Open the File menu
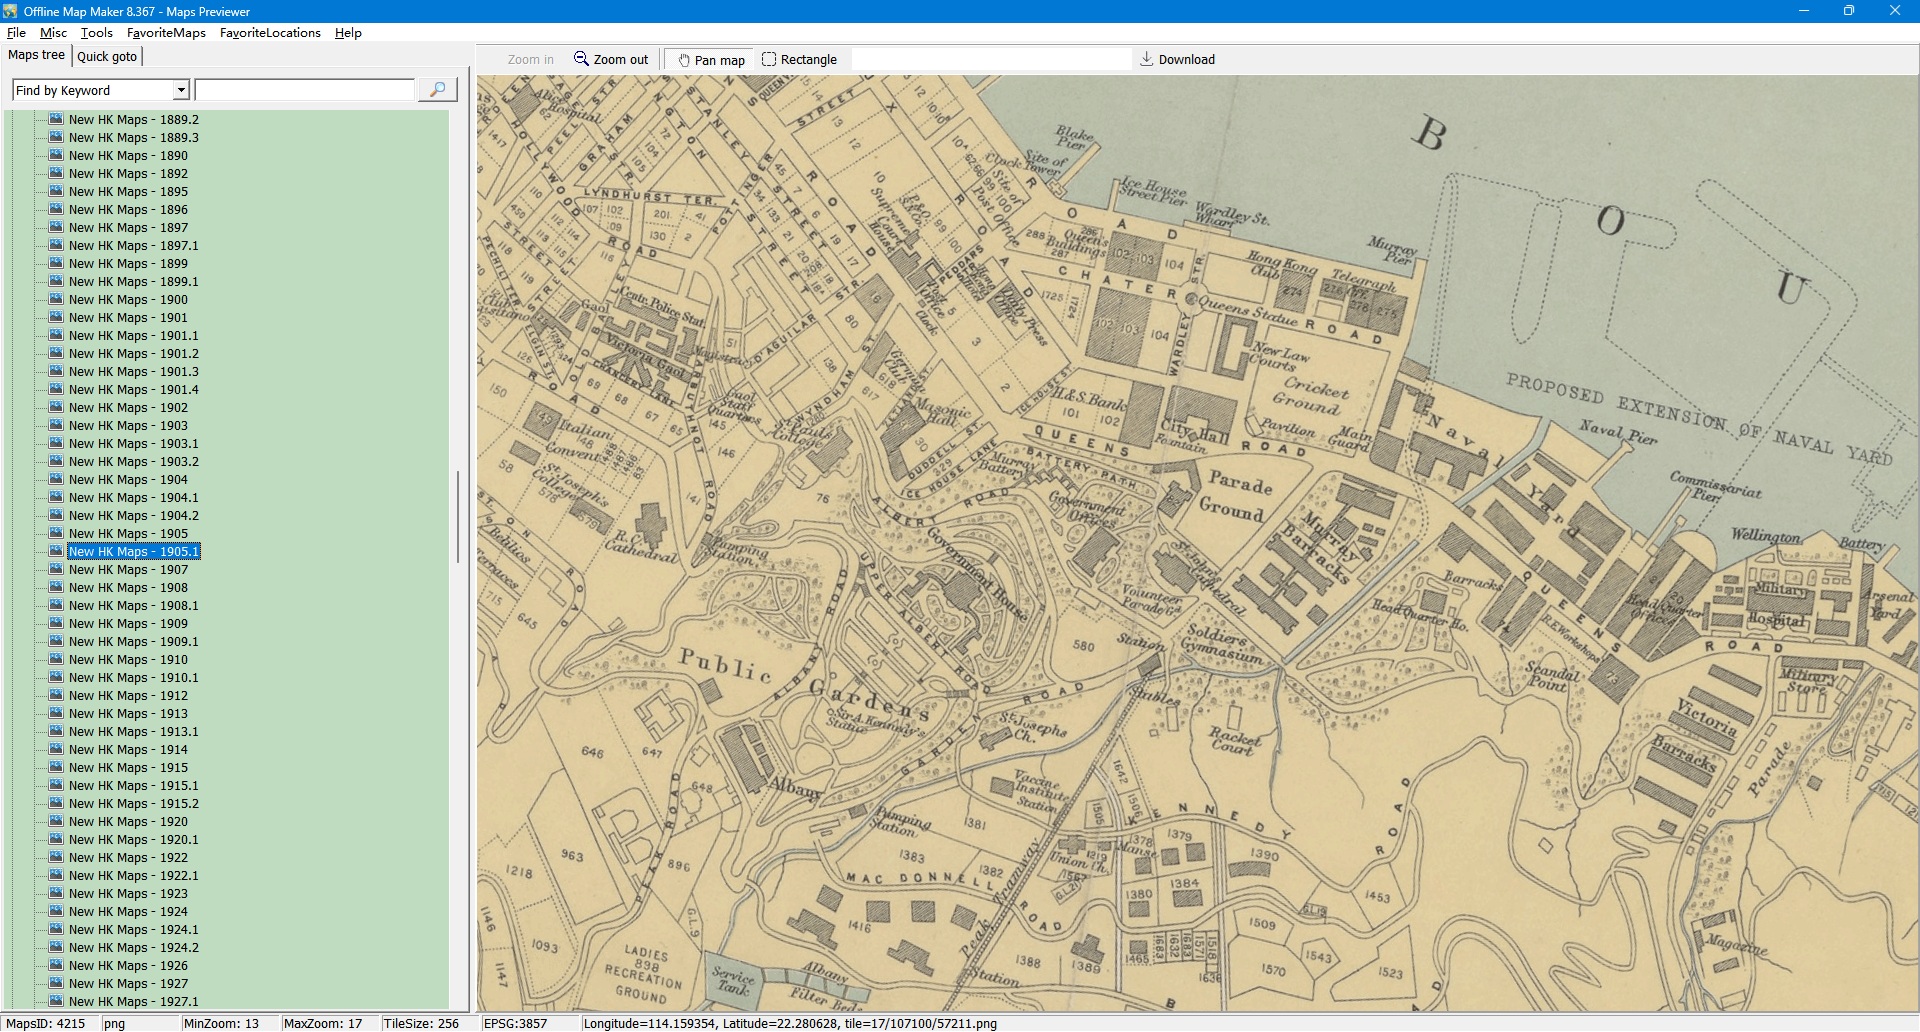This screenshot has width=1920, height=1032. coord(16,33)
